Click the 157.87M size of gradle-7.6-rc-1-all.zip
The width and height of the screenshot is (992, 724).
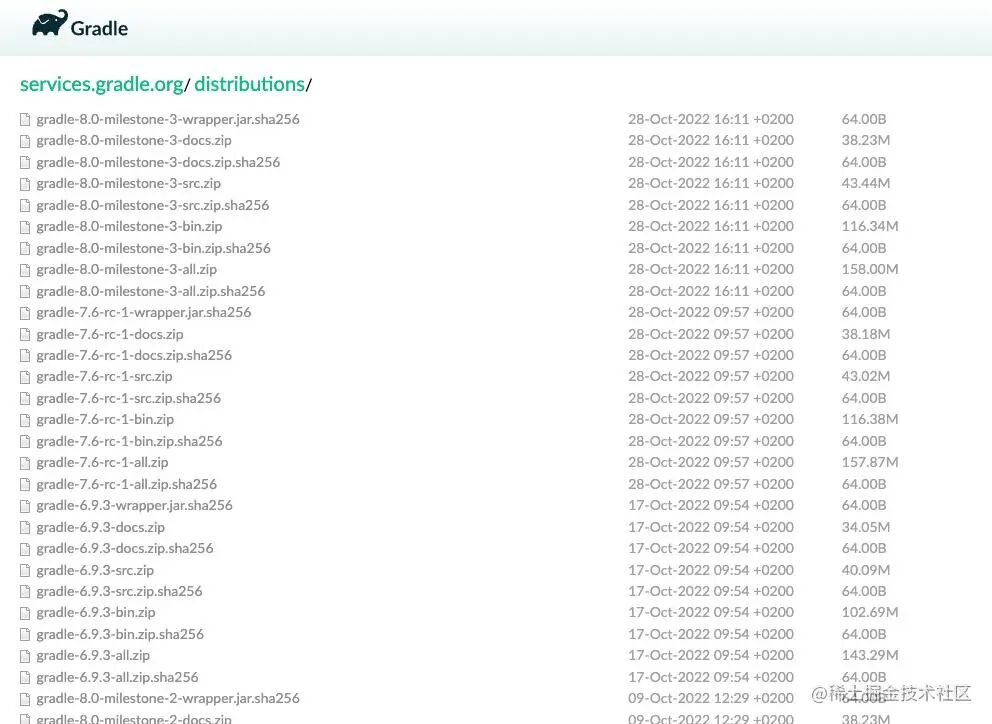pos(870,463)
